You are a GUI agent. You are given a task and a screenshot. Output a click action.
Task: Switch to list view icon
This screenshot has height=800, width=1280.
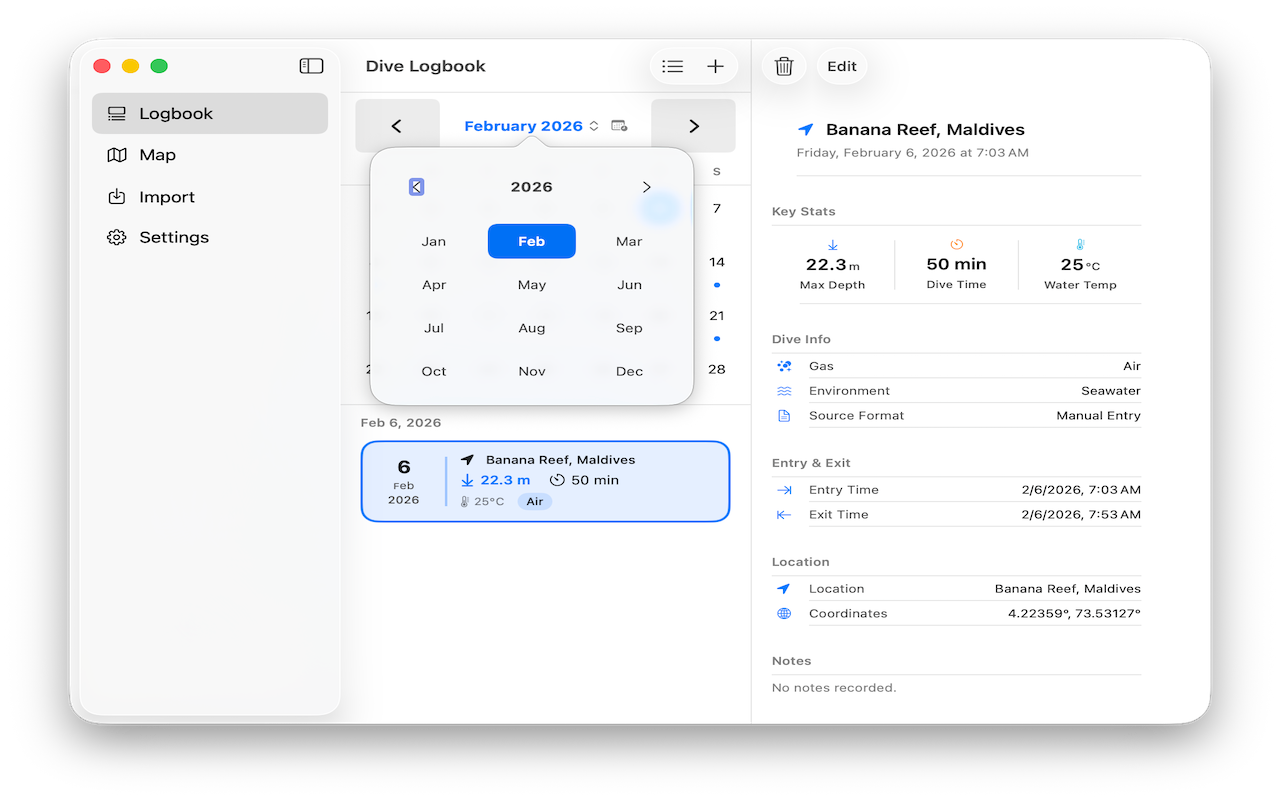point(673,66)
